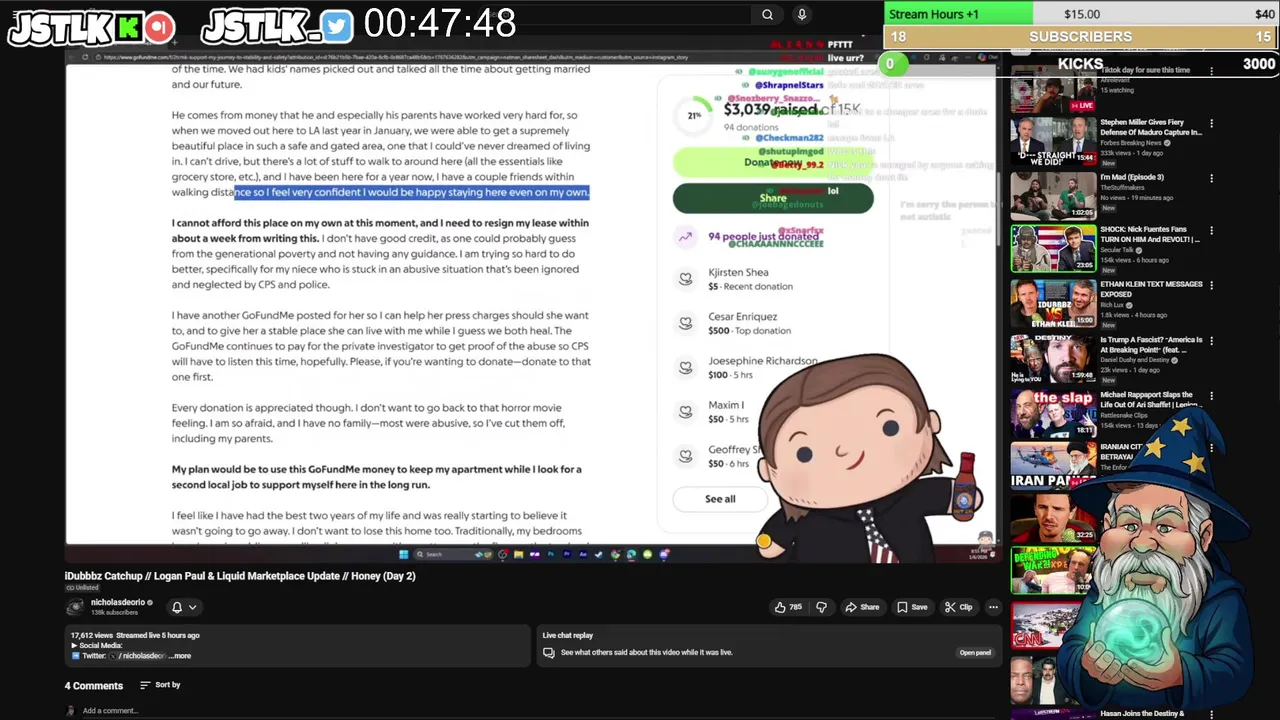Dislike the video thumbs-down icon

[x=821, y=607]
